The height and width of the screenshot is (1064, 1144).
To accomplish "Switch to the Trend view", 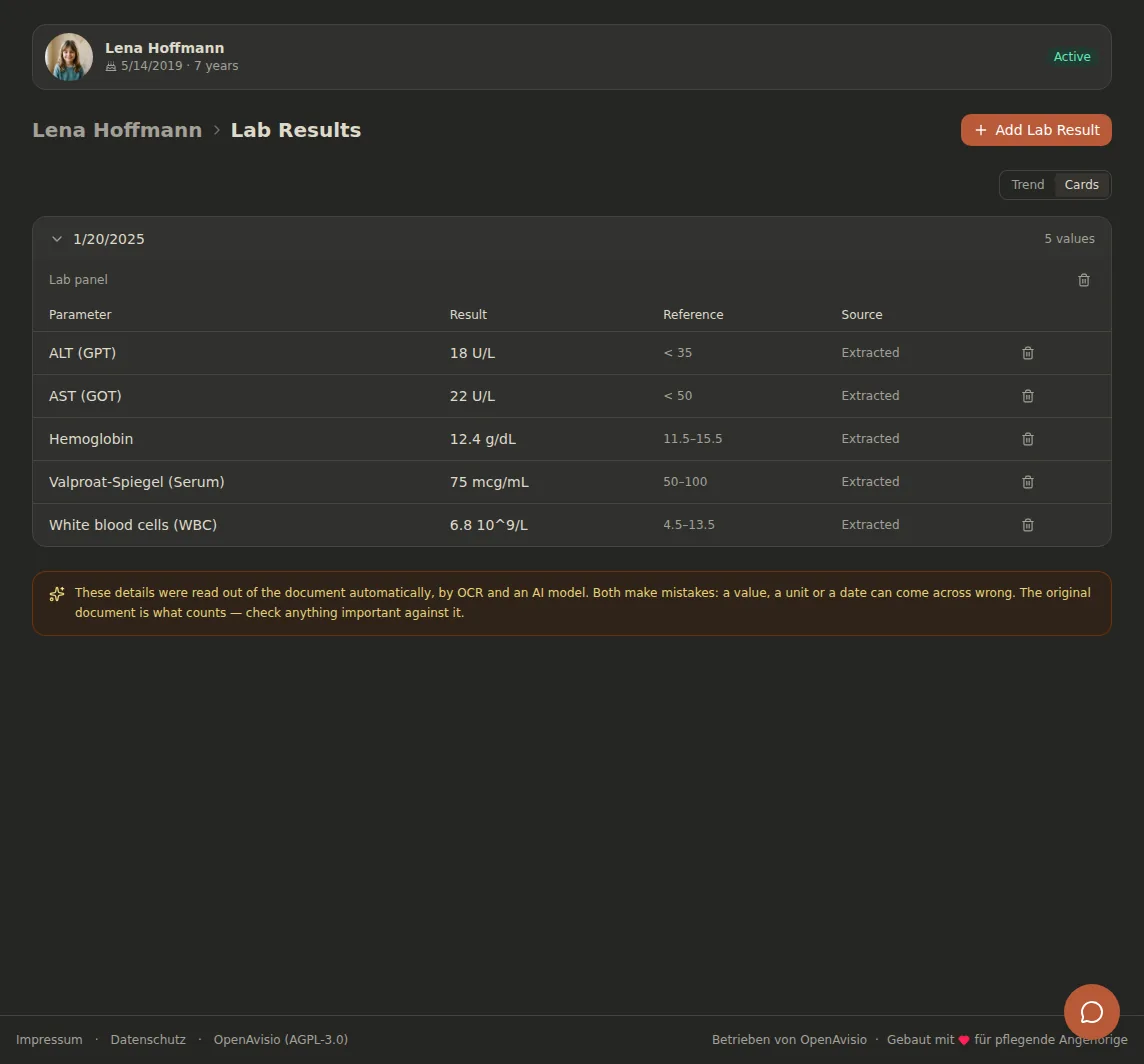I will coord(1027,185).
